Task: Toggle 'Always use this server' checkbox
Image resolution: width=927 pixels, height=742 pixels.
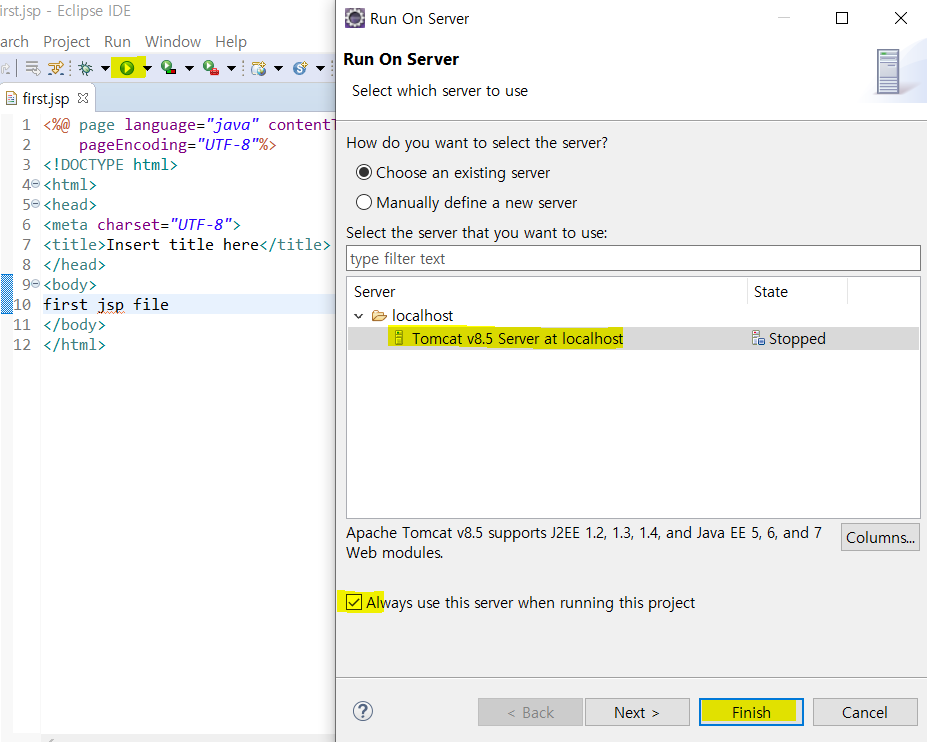Action: (354, 602)
